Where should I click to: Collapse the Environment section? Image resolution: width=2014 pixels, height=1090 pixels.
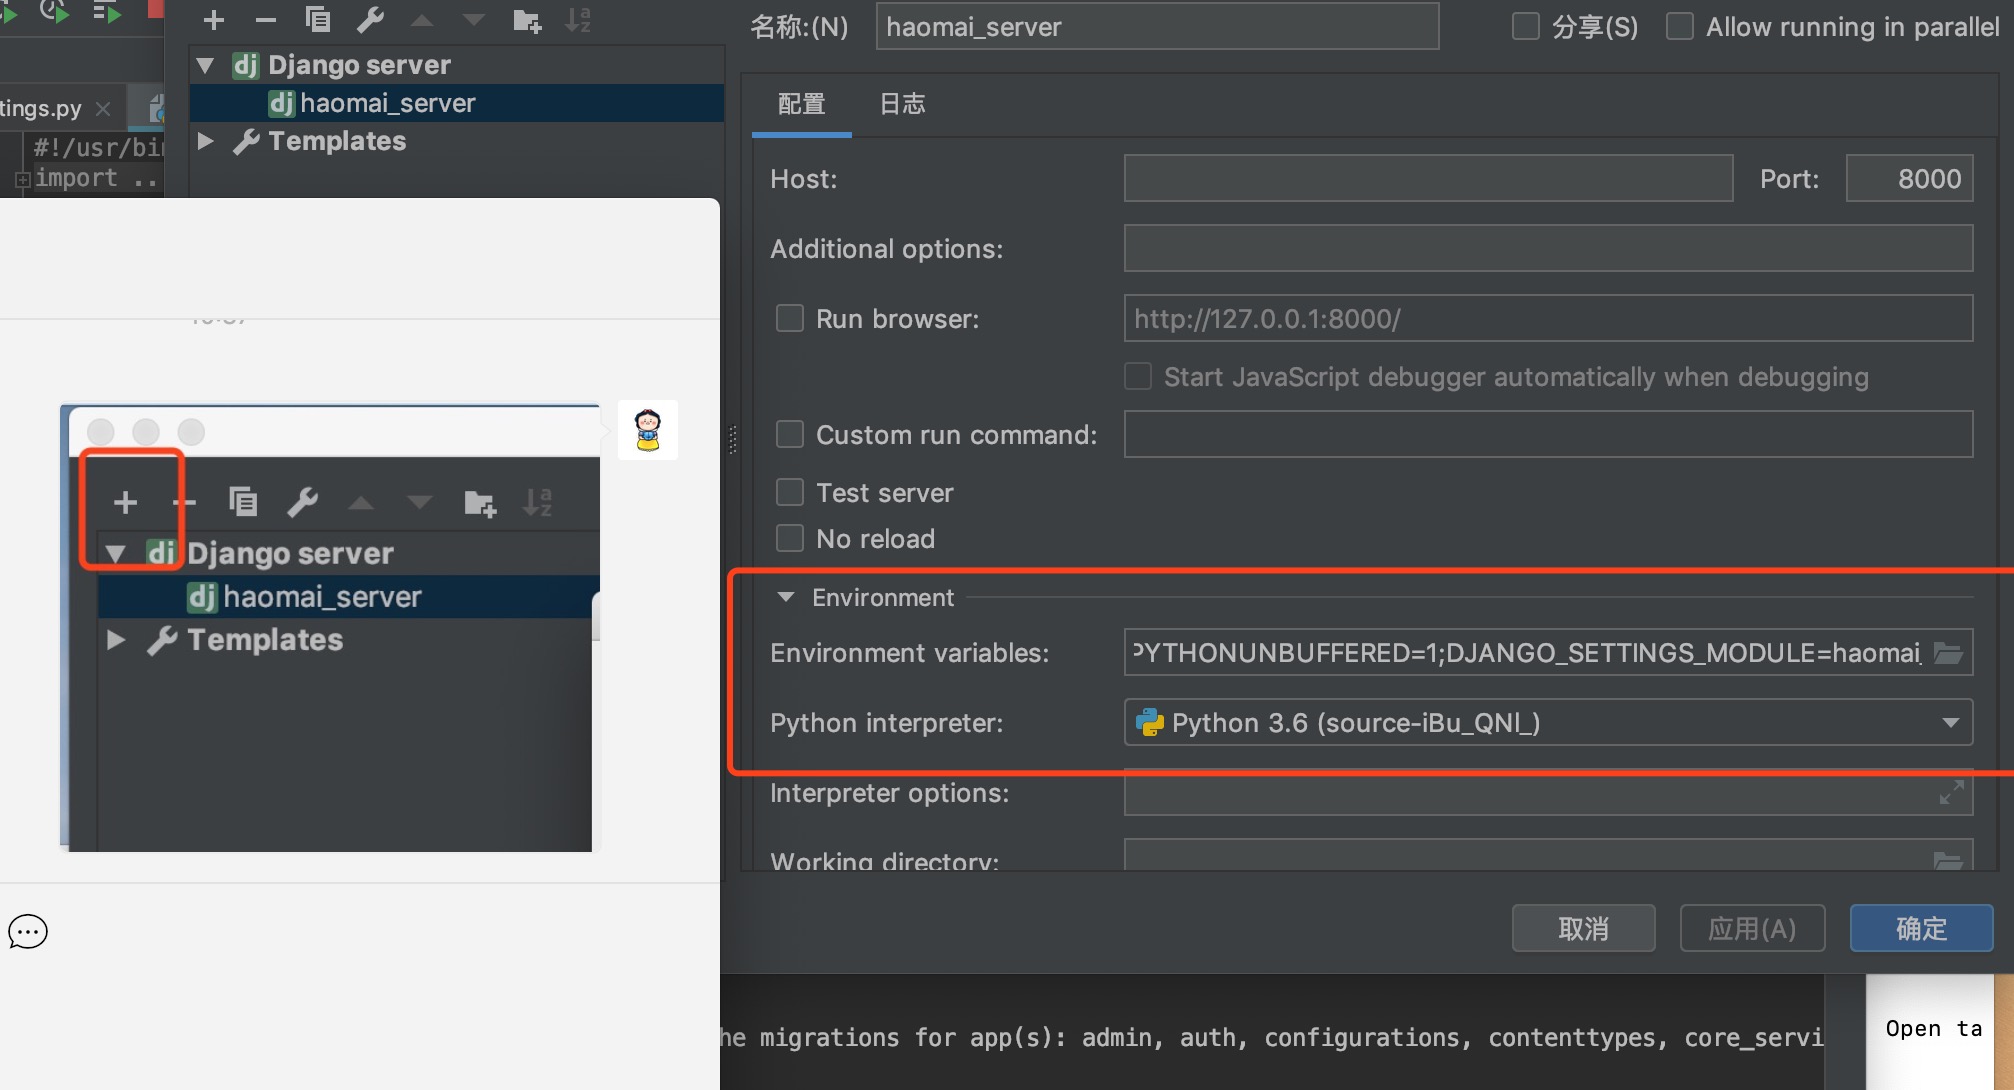(x=784, y=597)
